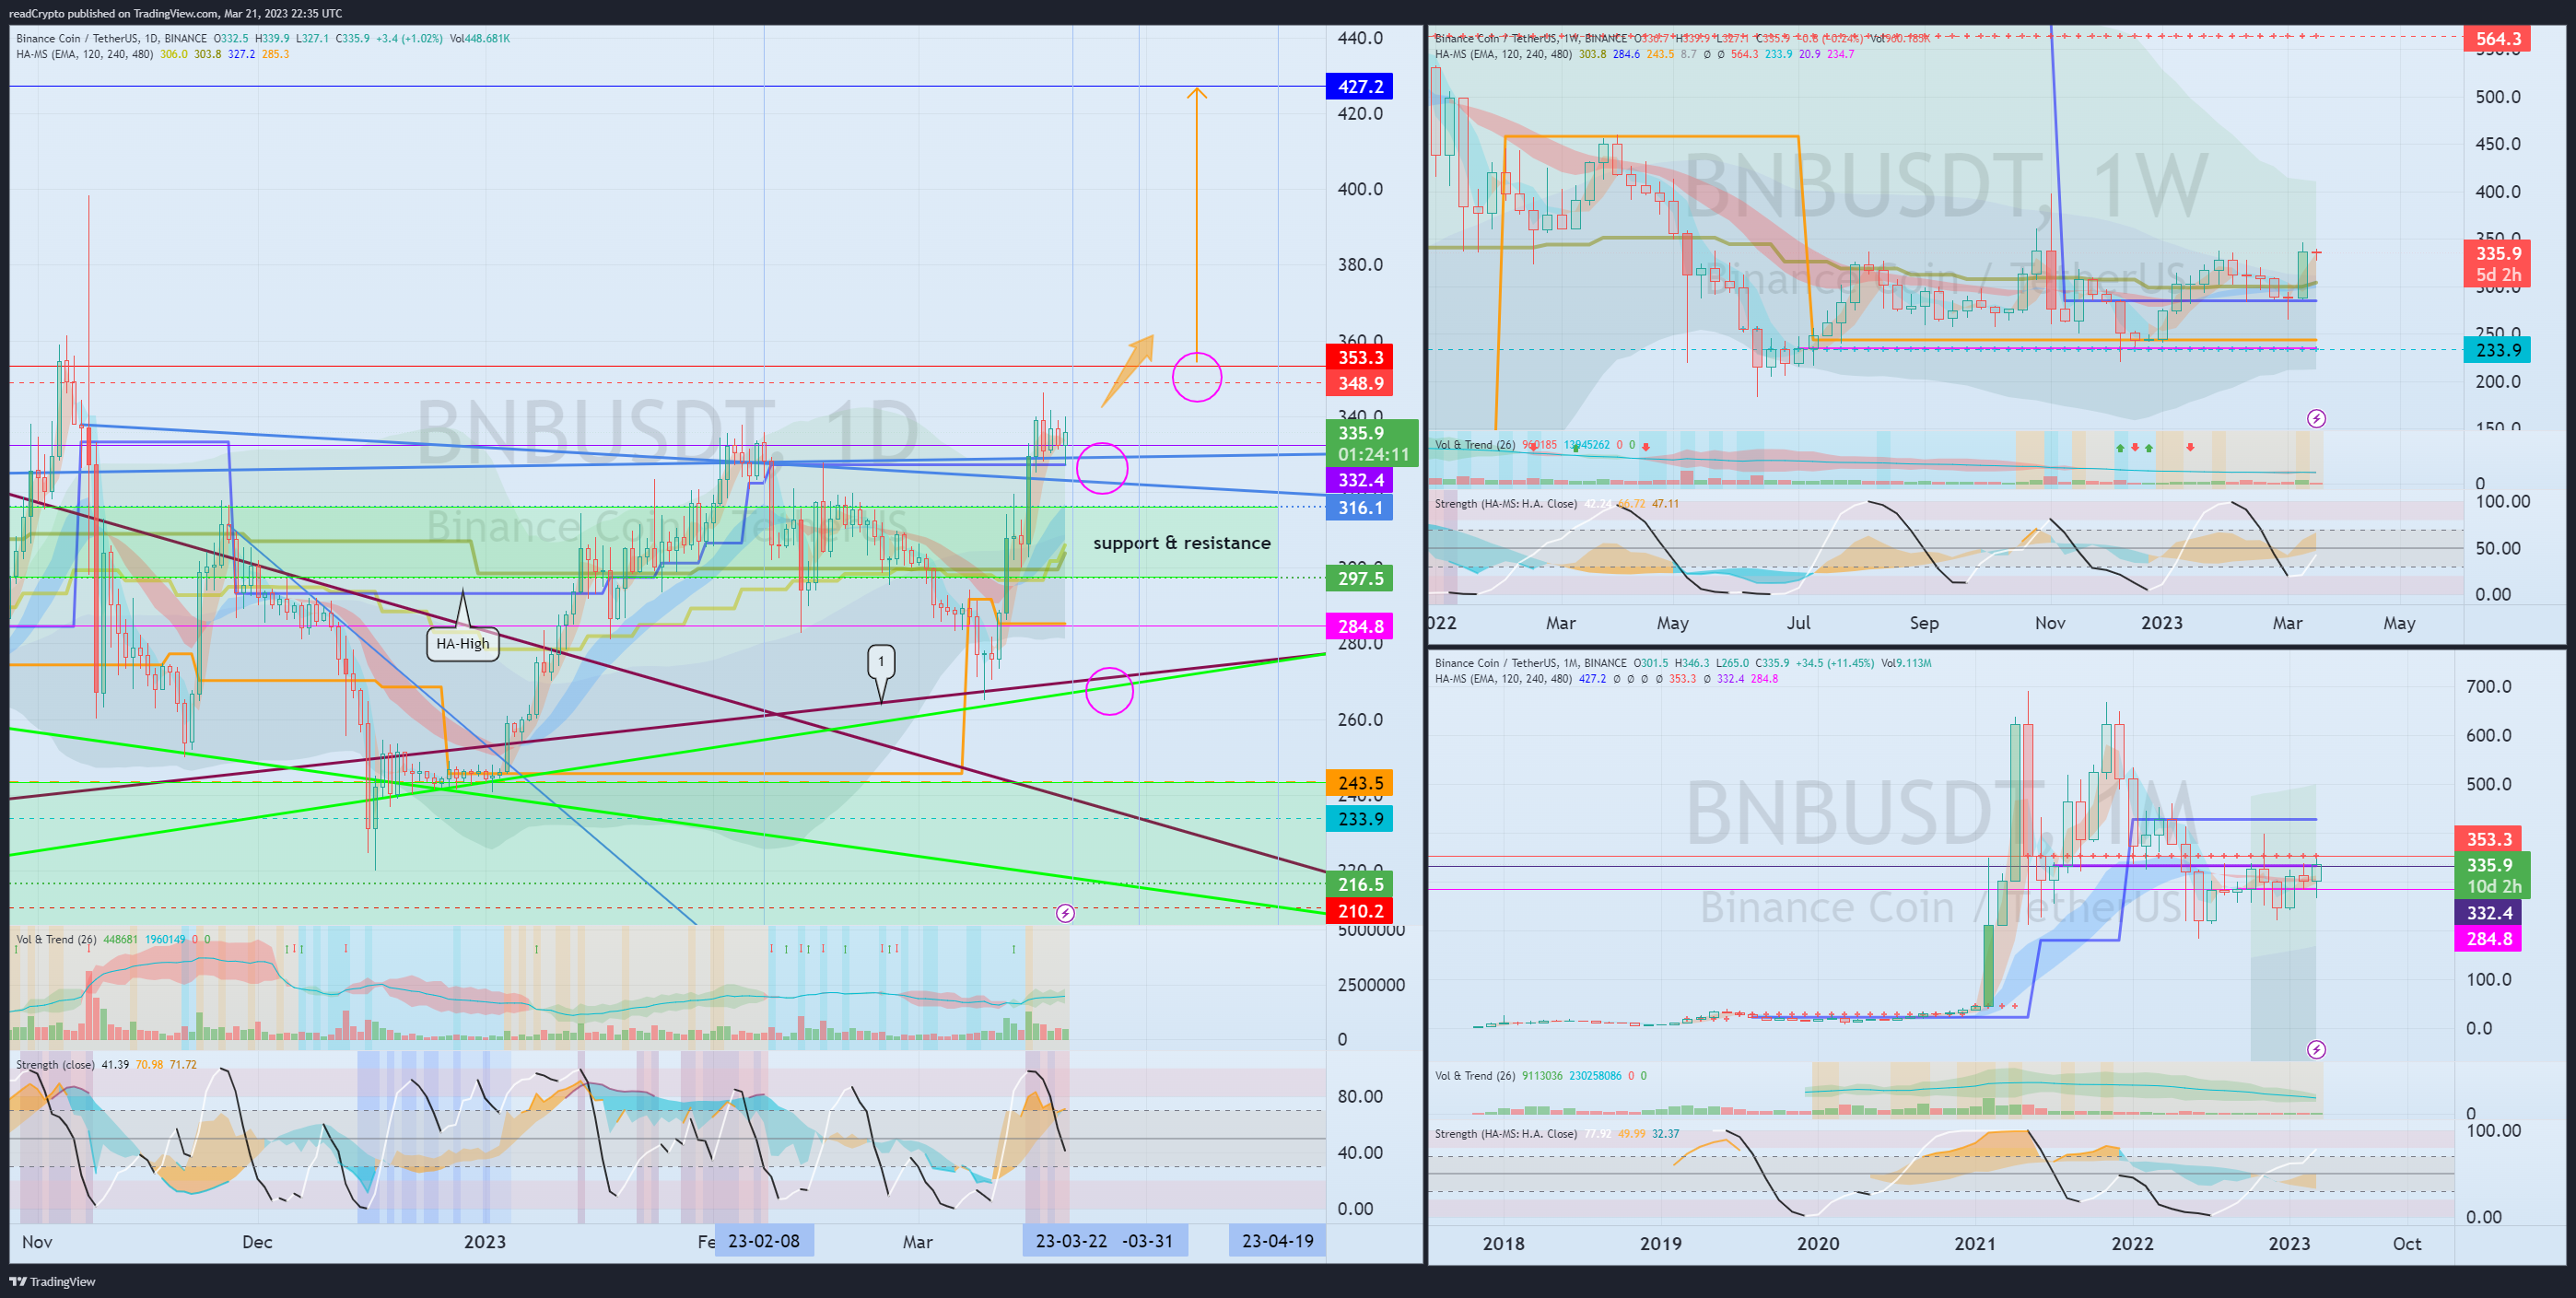This screenshot has height=1298, width=2576.
Task: Click the 353.3 red price label on daily axis
Action: coord(1359,357)
